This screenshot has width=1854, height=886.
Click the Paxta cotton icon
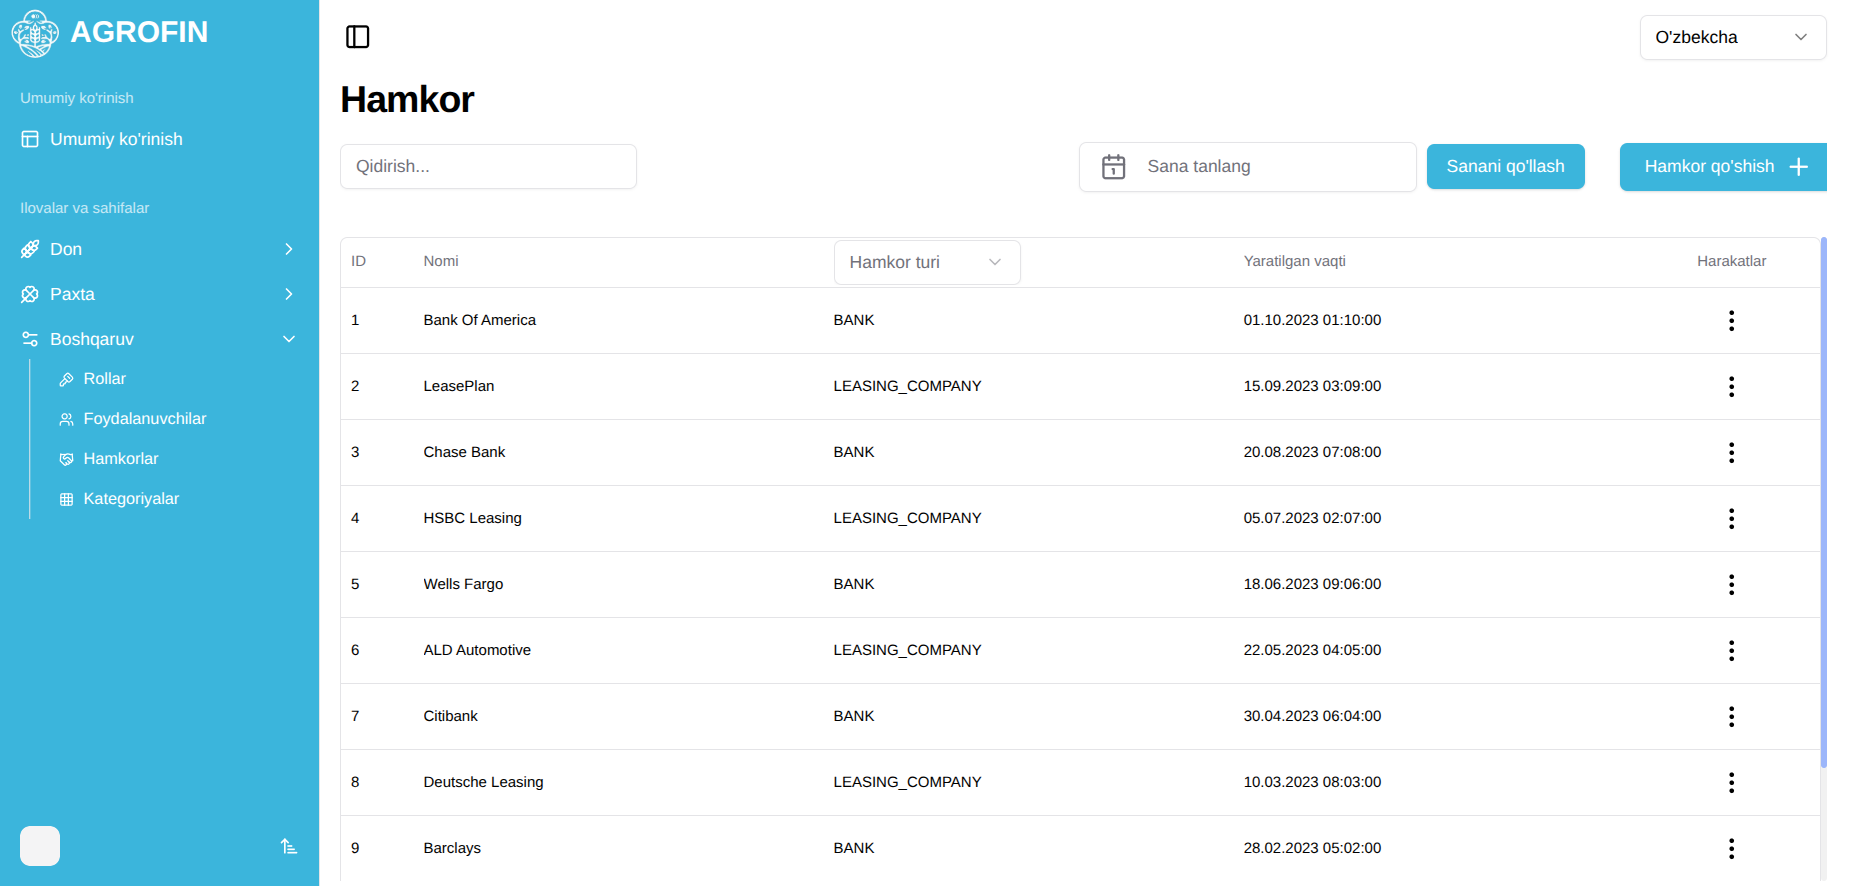point(30,294)
